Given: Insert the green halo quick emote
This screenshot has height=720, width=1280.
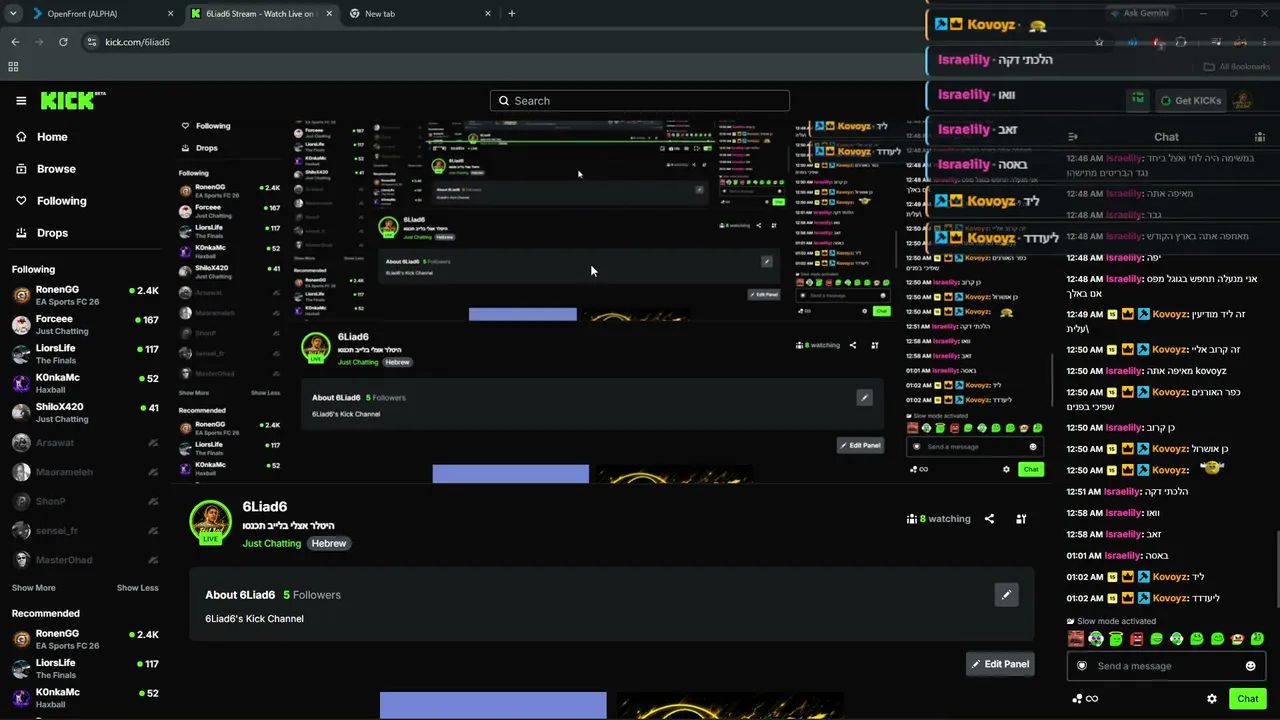Looking at the screenshot, I should coord(1116,639).
